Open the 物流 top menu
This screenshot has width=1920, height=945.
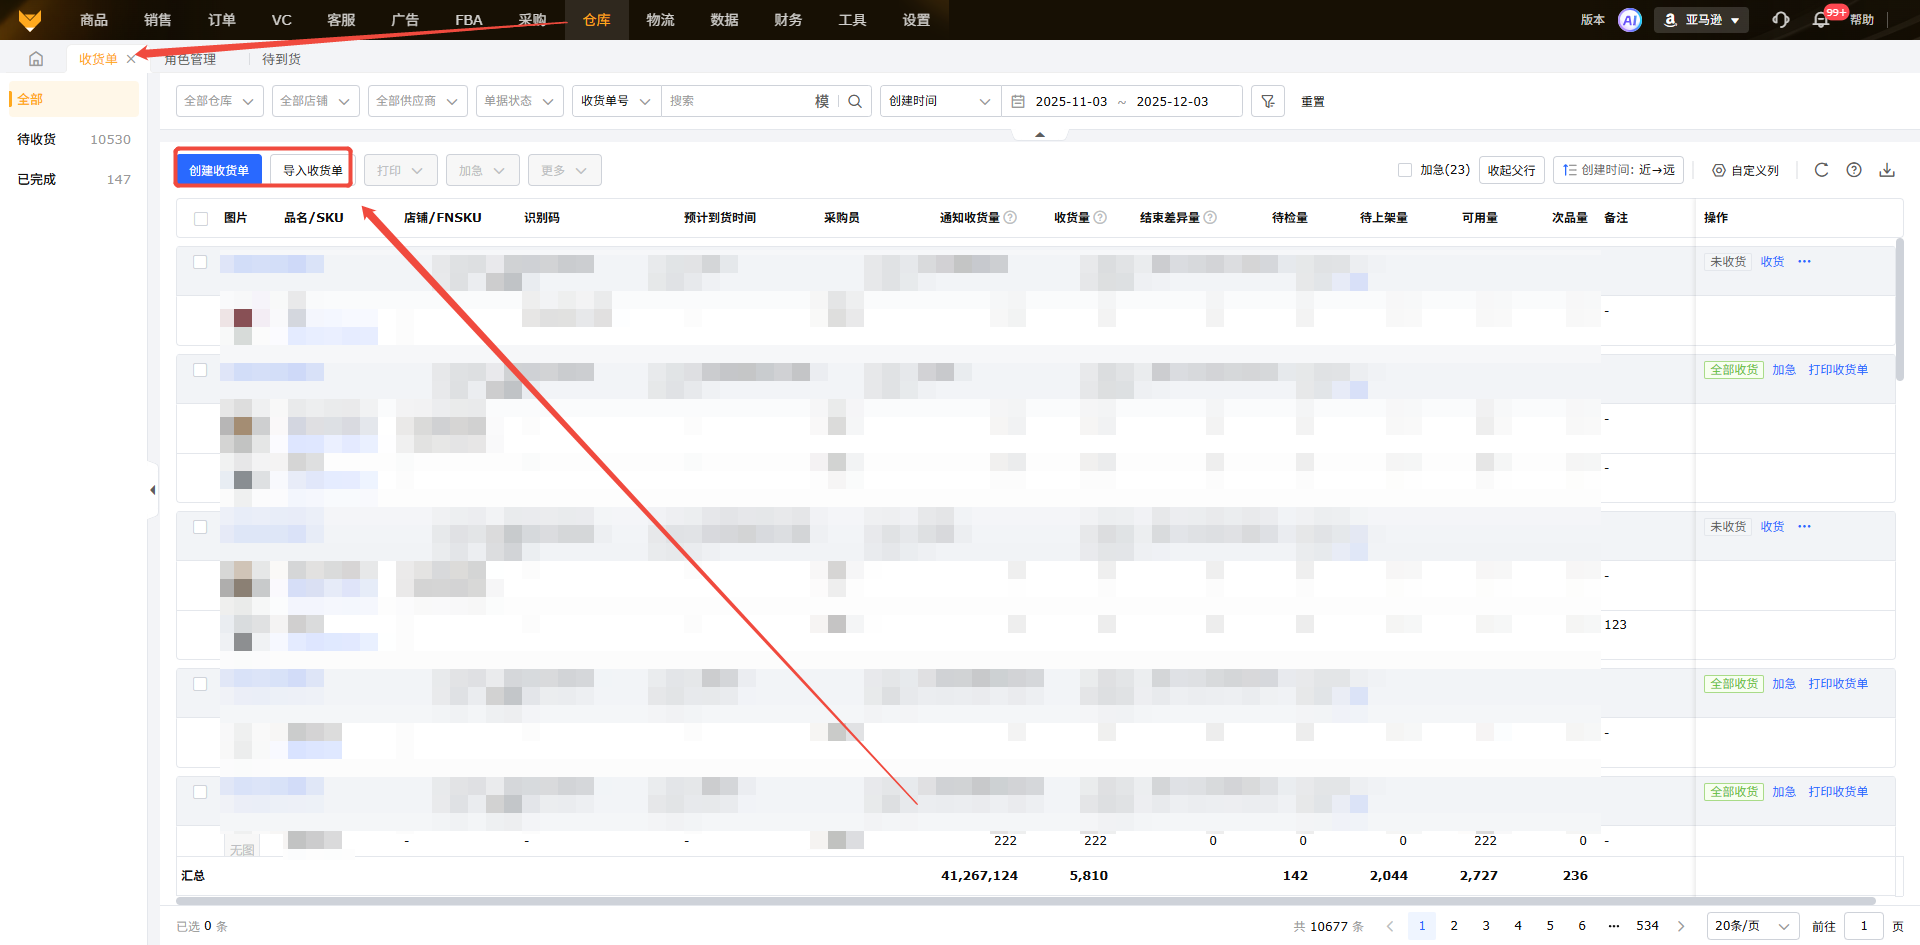click(x=660, y=20)
